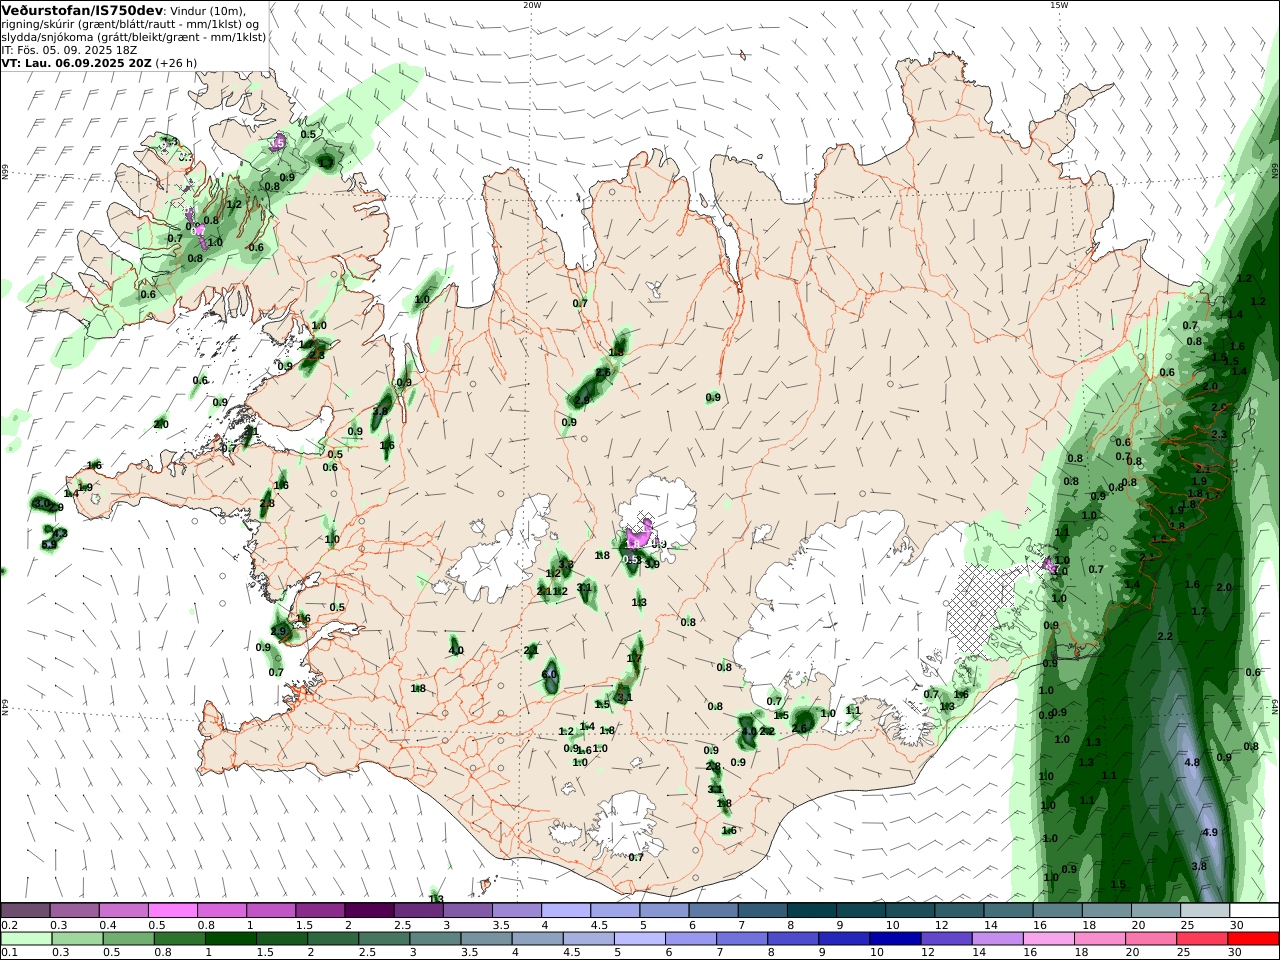Click purple 12 swatch in lower legend row
The image size is (1280, 960).
(x=947, y=939)
